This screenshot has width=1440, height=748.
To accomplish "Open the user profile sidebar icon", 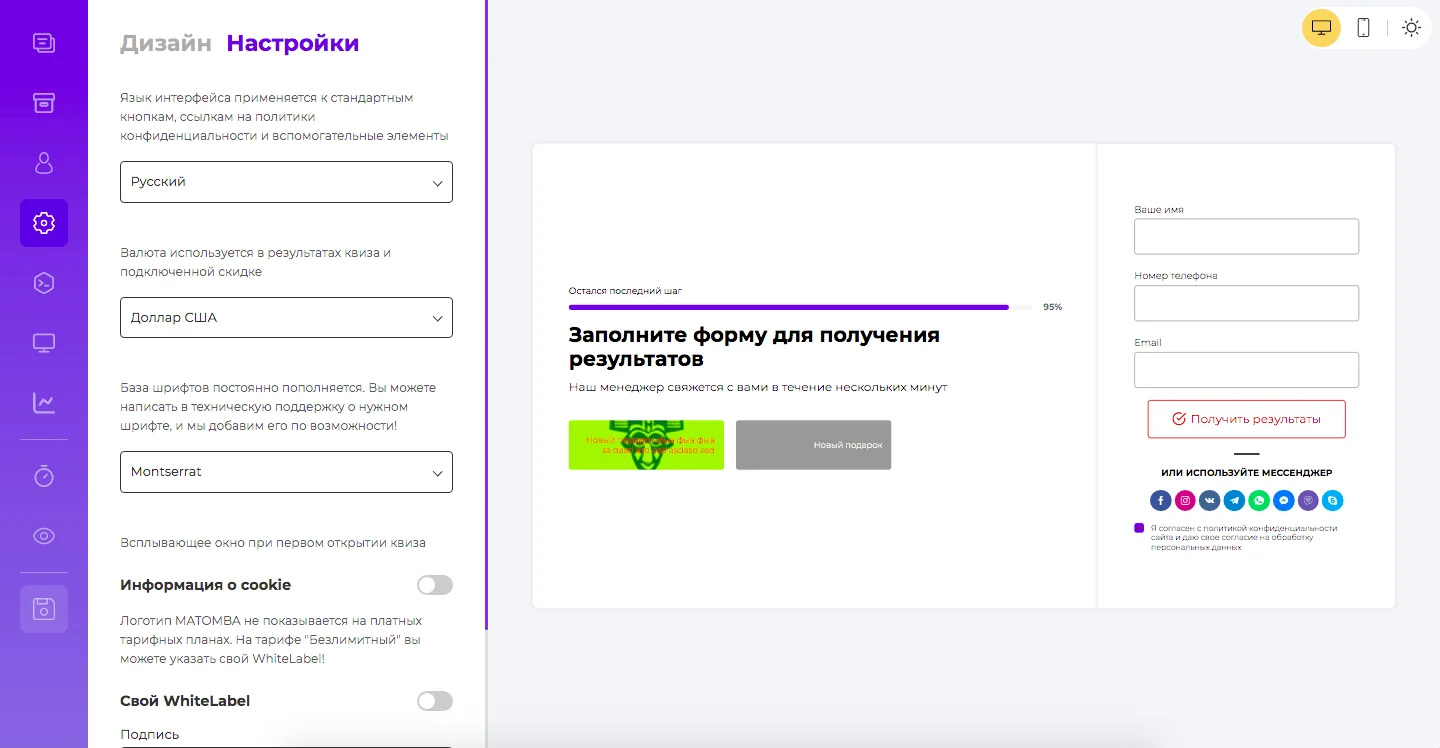I will point(44,163).
